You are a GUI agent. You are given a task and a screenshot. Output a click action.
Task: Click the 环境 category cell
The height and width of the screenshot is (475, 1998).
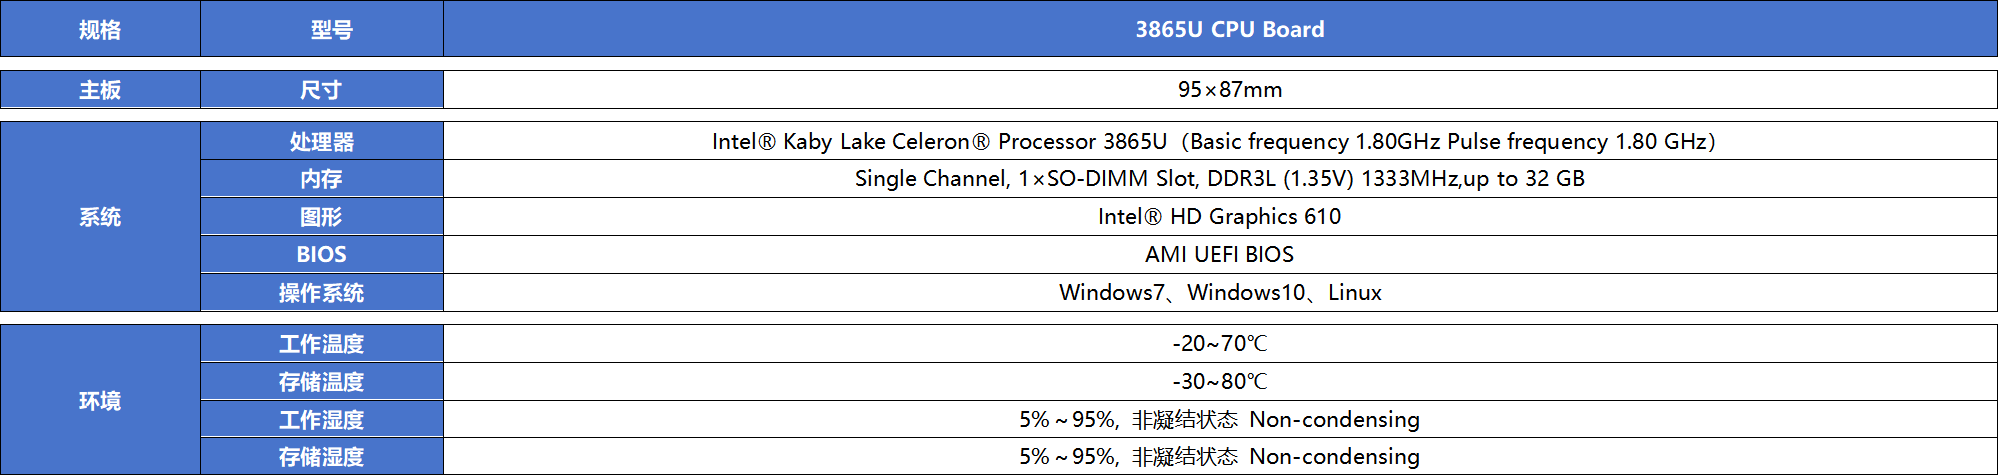100,400
